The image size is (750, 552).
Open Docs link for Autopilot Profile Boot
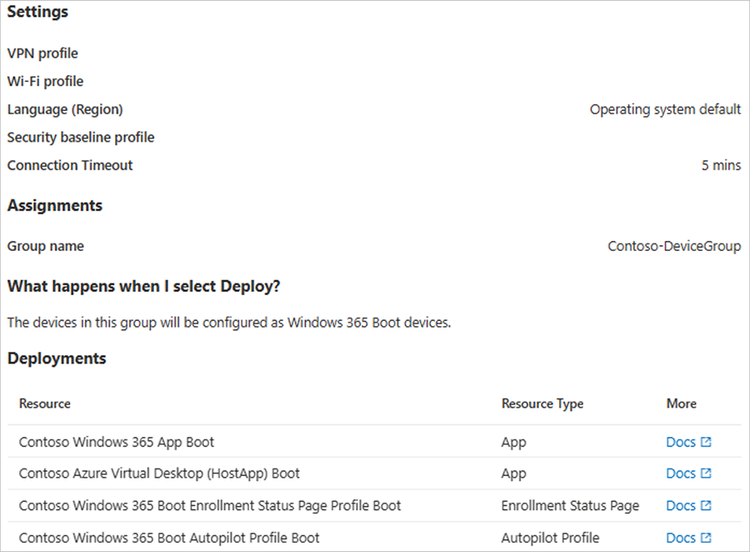[x=681, y=538]
